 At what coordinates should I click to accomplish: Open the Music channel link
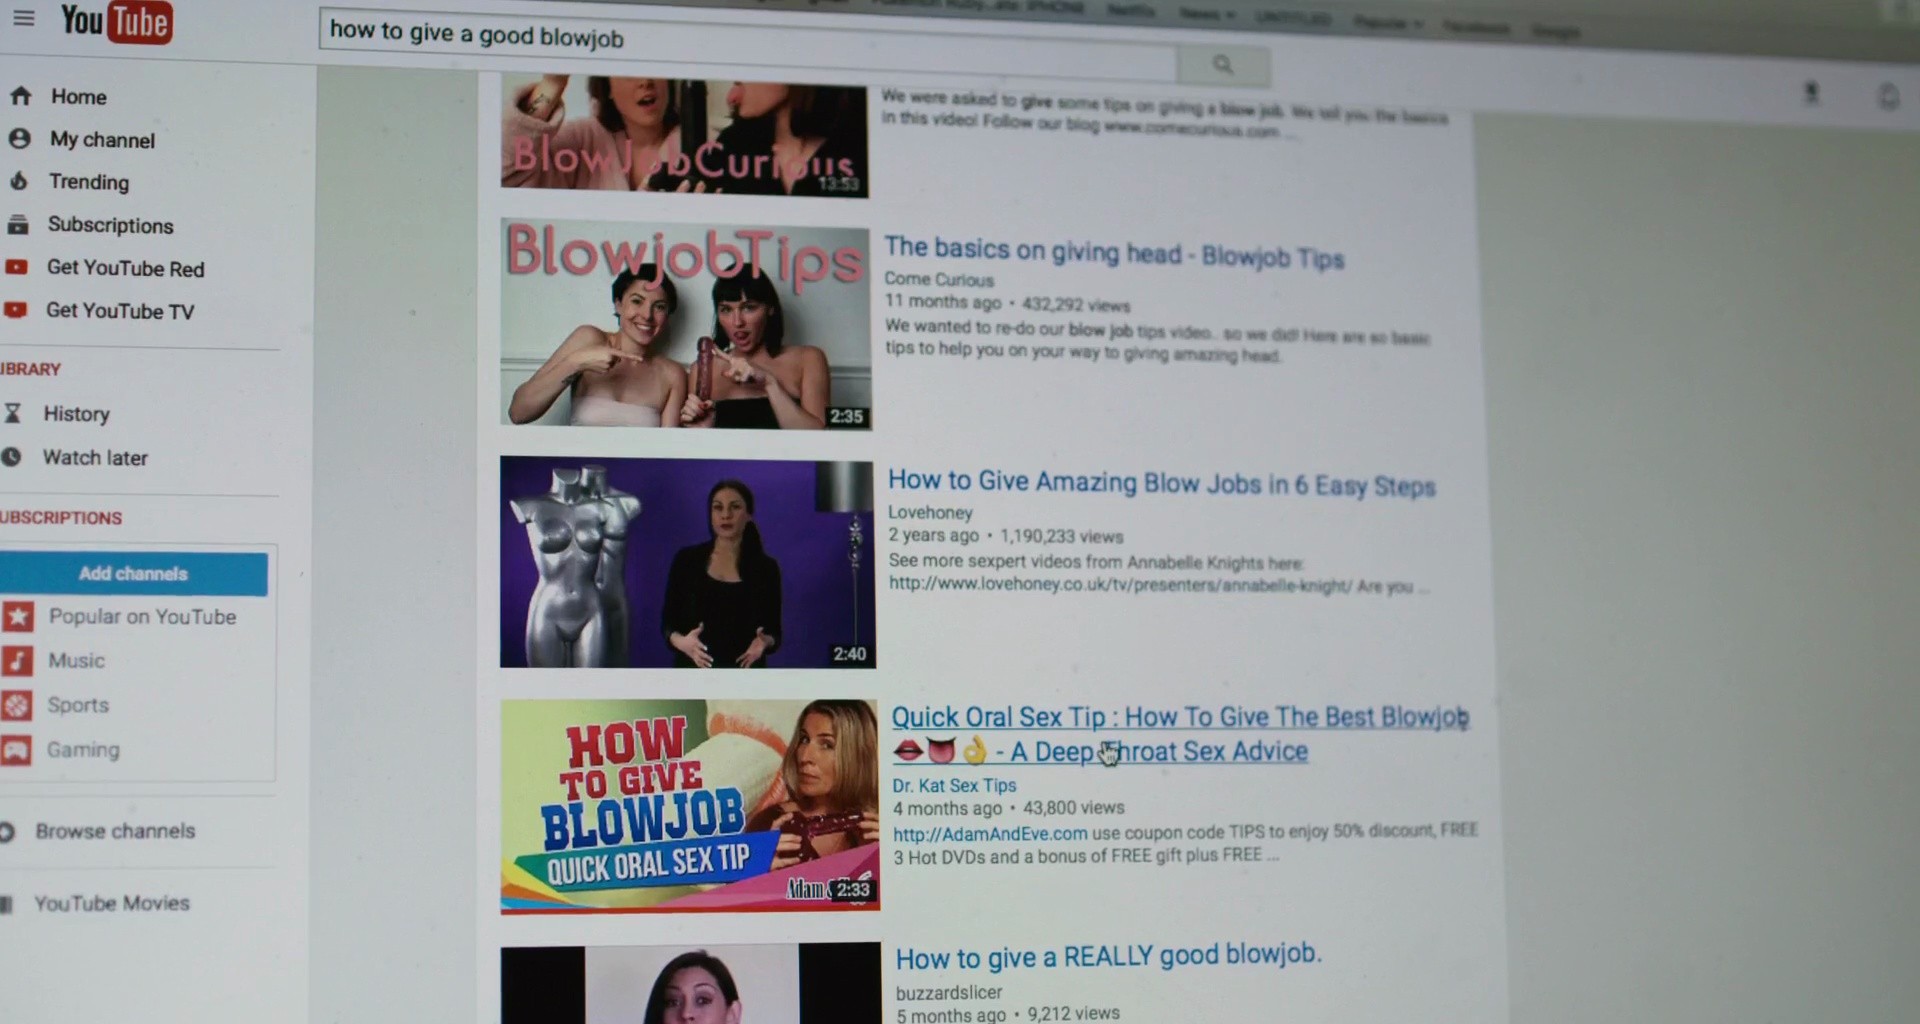click(77, 661)
